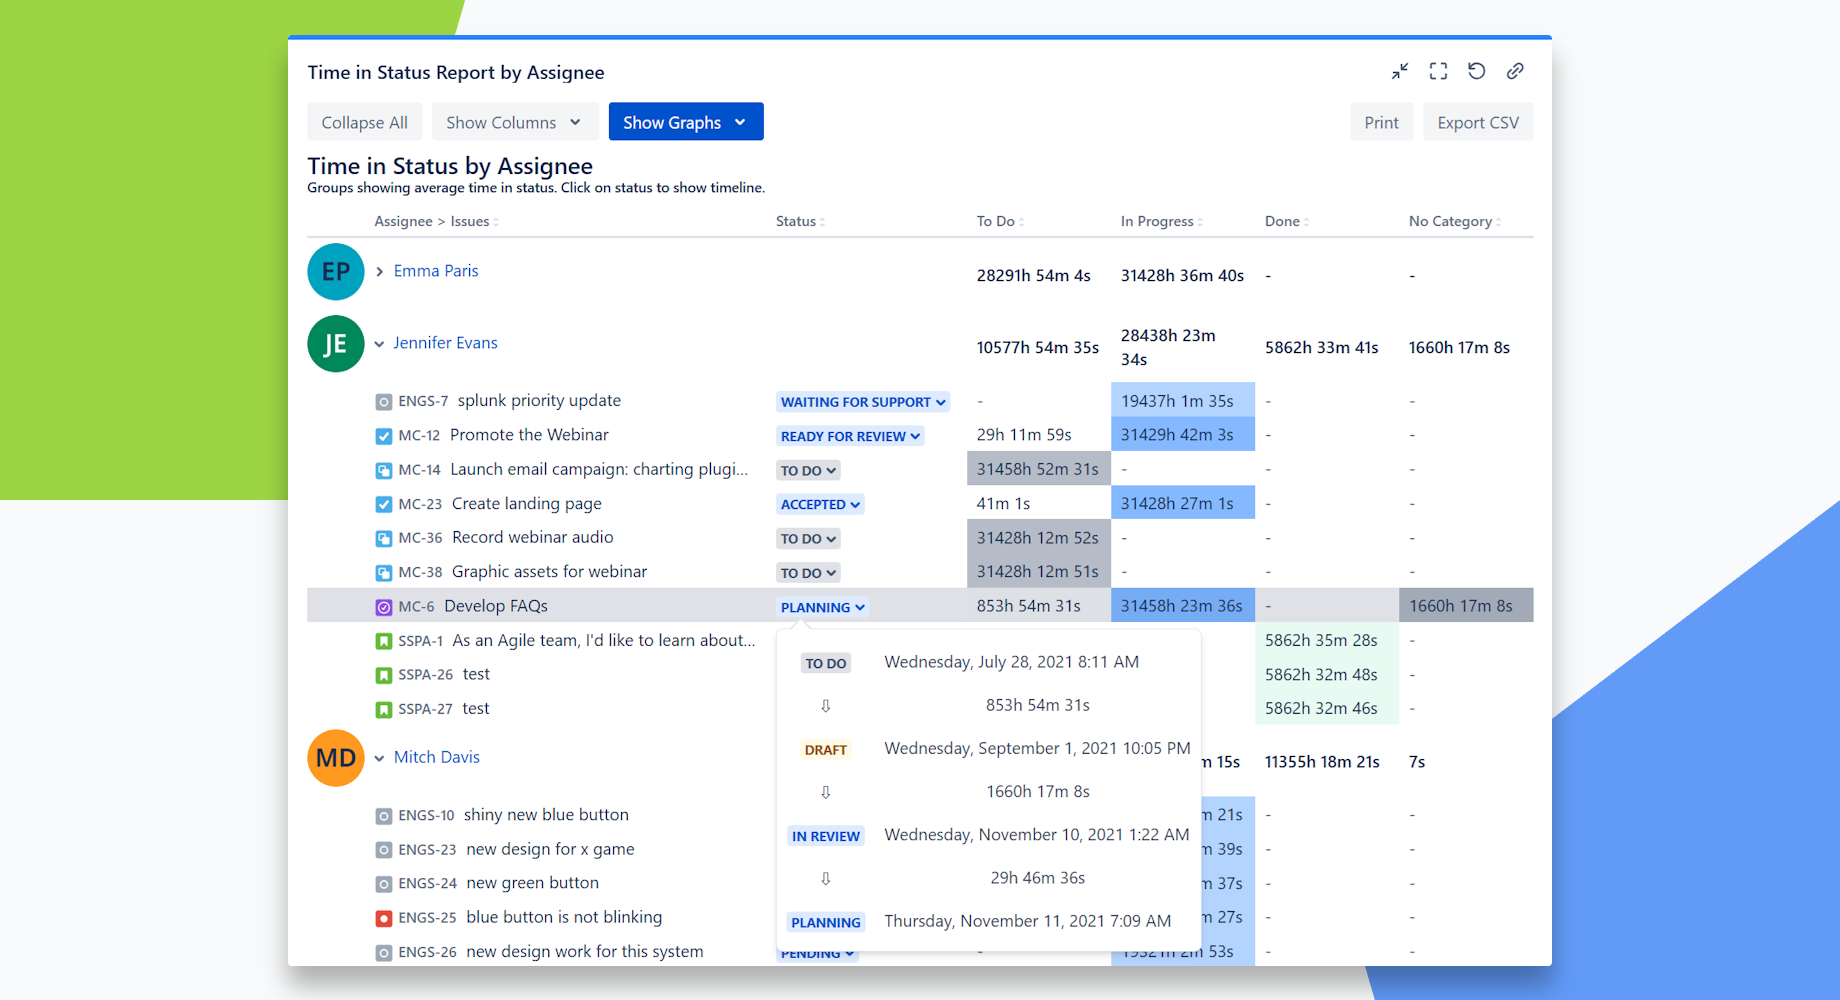1840x1000 pixels.
Task: Collapse the Jennifer Evans group chevron
Action: (x=379, y=343)
